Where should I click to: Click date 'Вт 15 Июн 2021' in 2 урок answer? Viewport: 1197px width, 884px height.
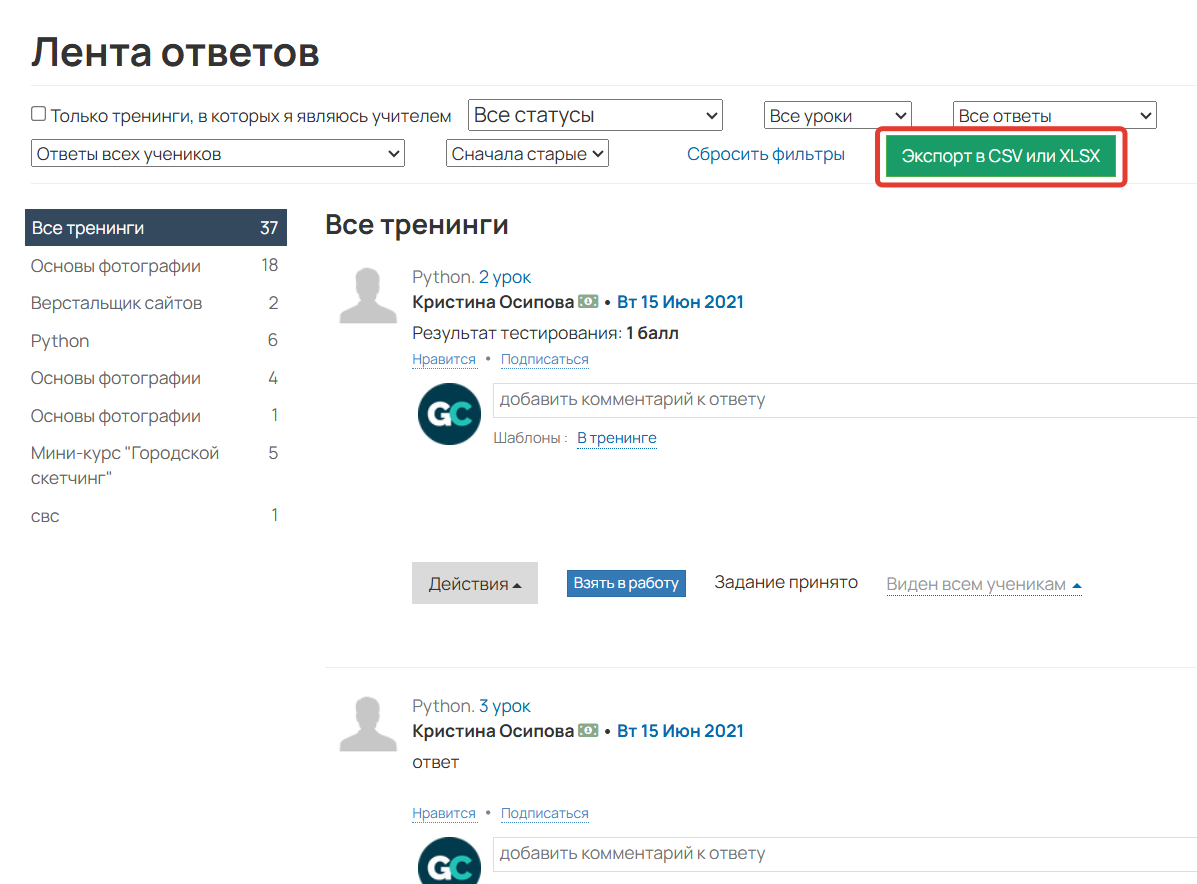(x=680, y=302)
